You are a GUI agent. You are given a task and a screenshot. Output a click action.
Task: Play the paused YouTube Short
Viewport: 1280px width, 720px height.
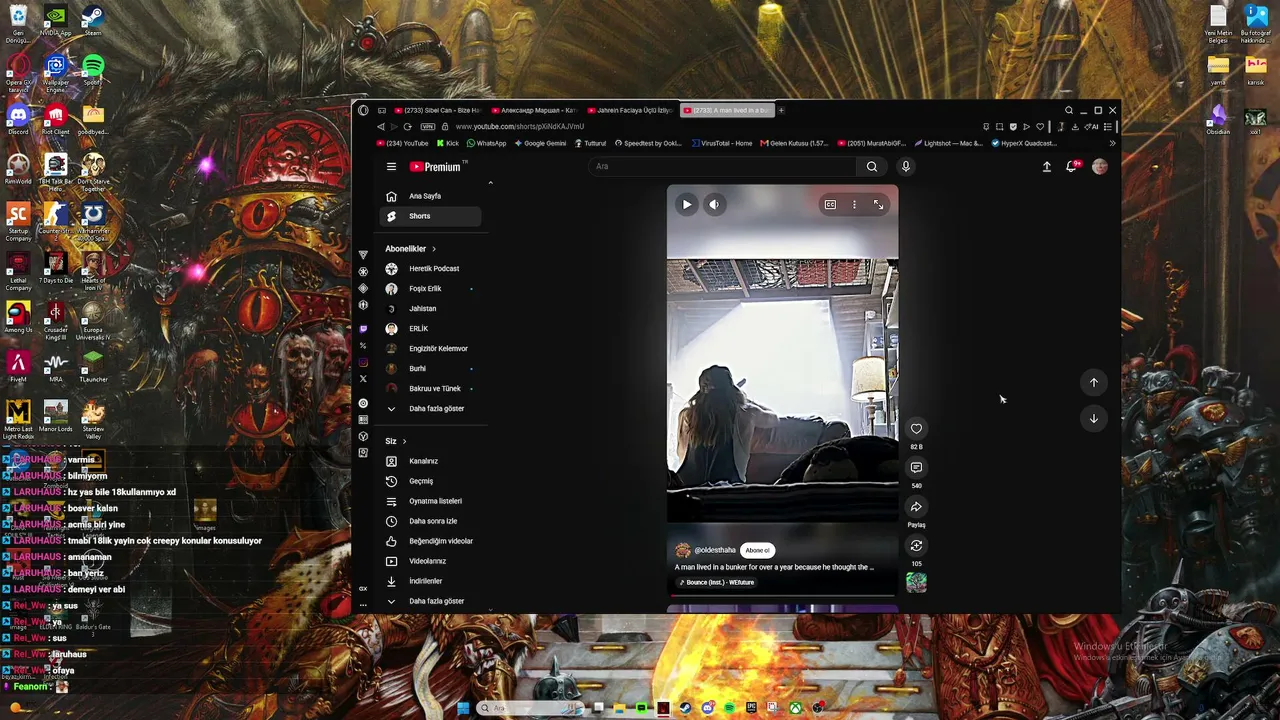686,204
